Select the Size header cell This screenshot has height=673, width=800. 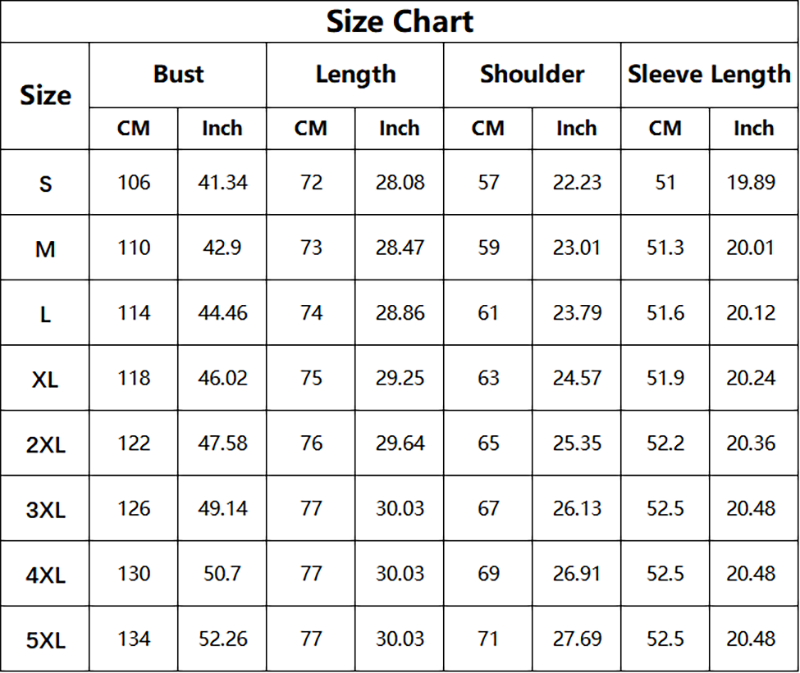point(45,96)
